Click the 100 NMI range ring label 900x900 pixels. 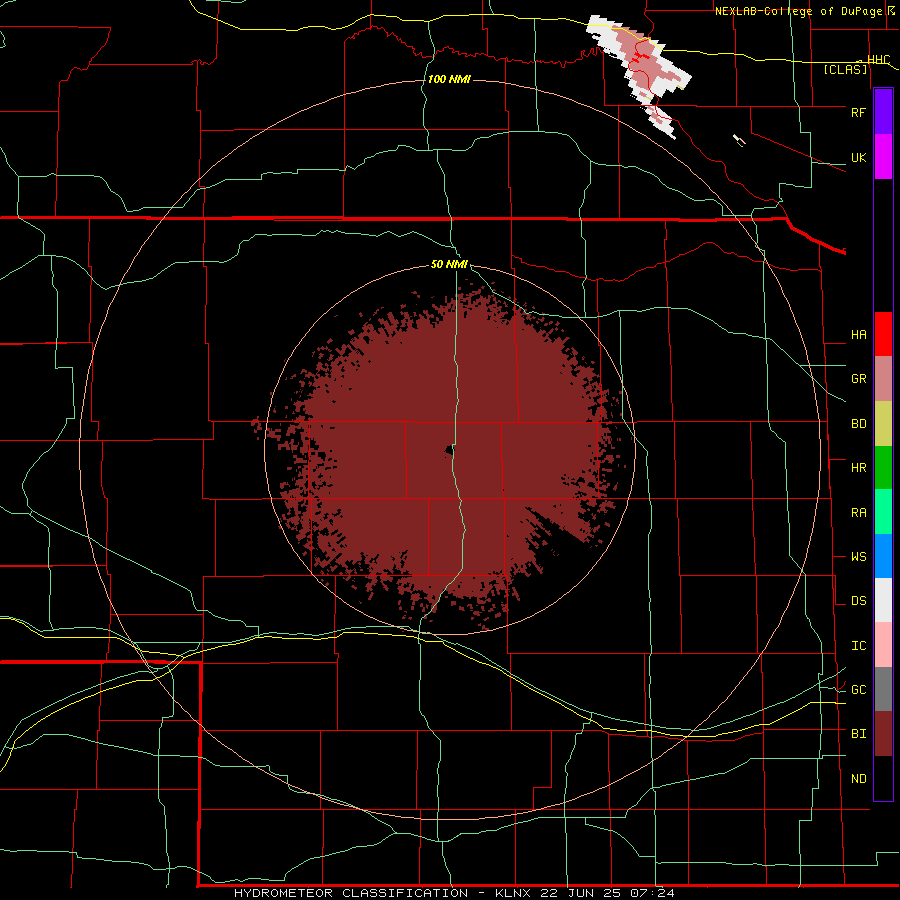pos(449,79)
